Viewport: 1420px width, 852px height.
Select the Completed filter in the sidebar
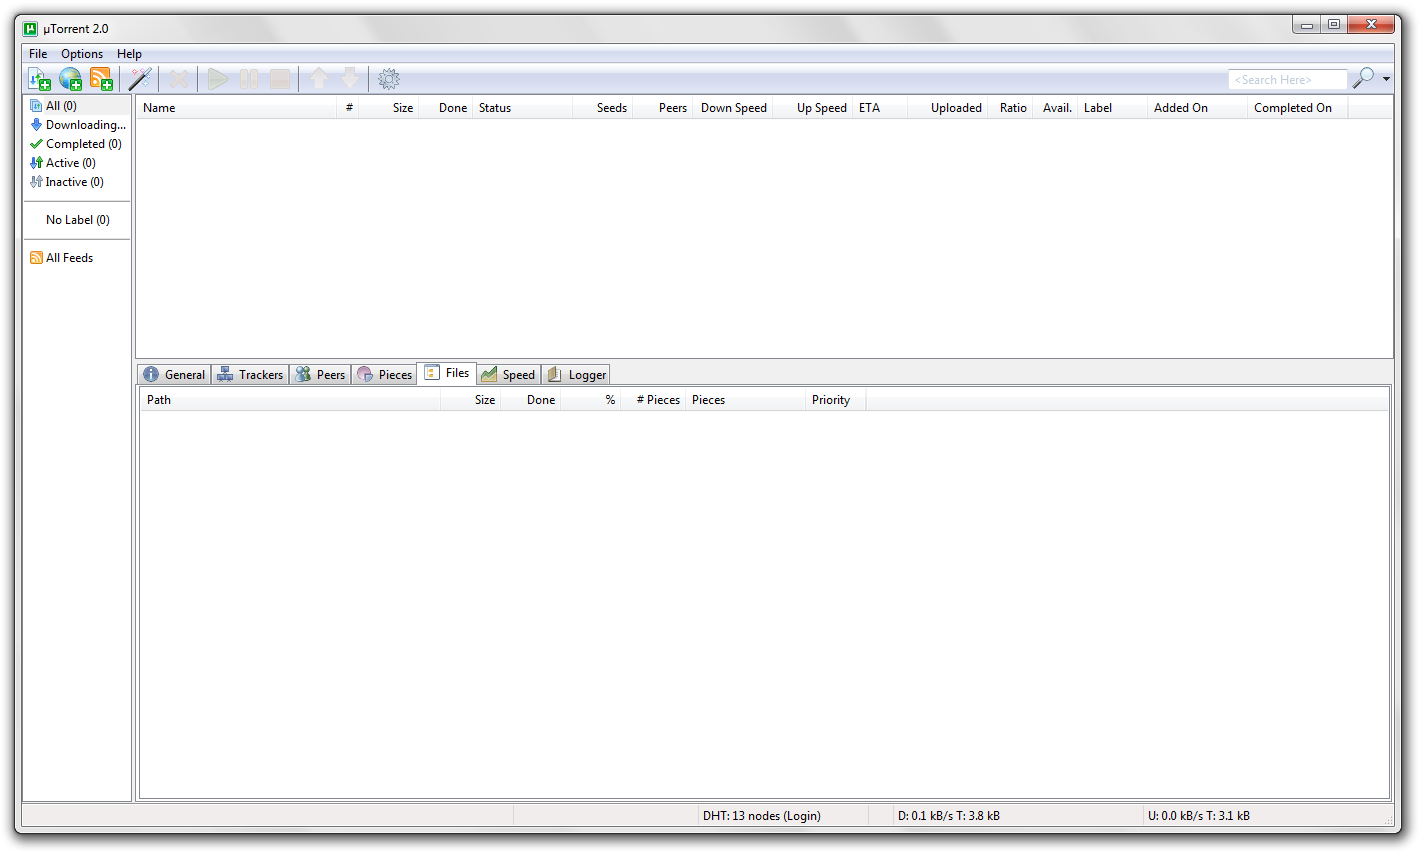(x=75, y=143)
